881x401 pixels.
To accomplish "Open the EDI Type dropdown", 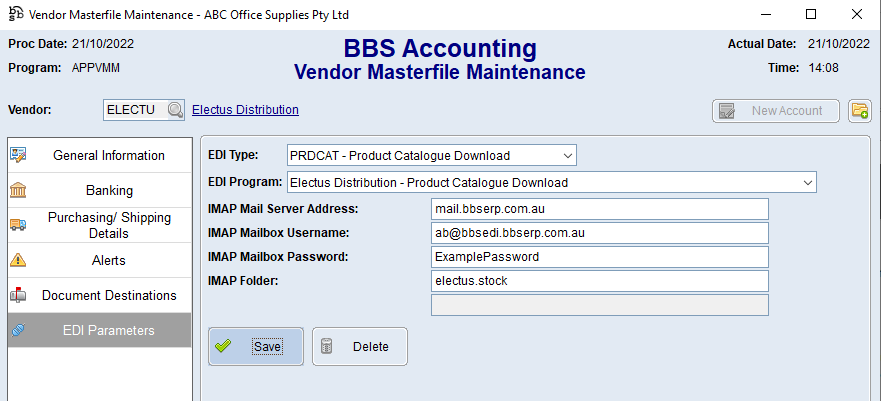I will coord(567,156).
